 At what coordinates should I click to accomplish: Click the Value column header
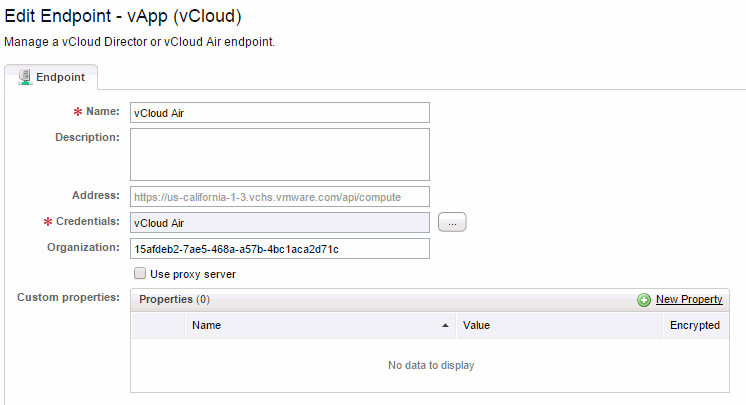pyautogui.click(x=558, y=325)
